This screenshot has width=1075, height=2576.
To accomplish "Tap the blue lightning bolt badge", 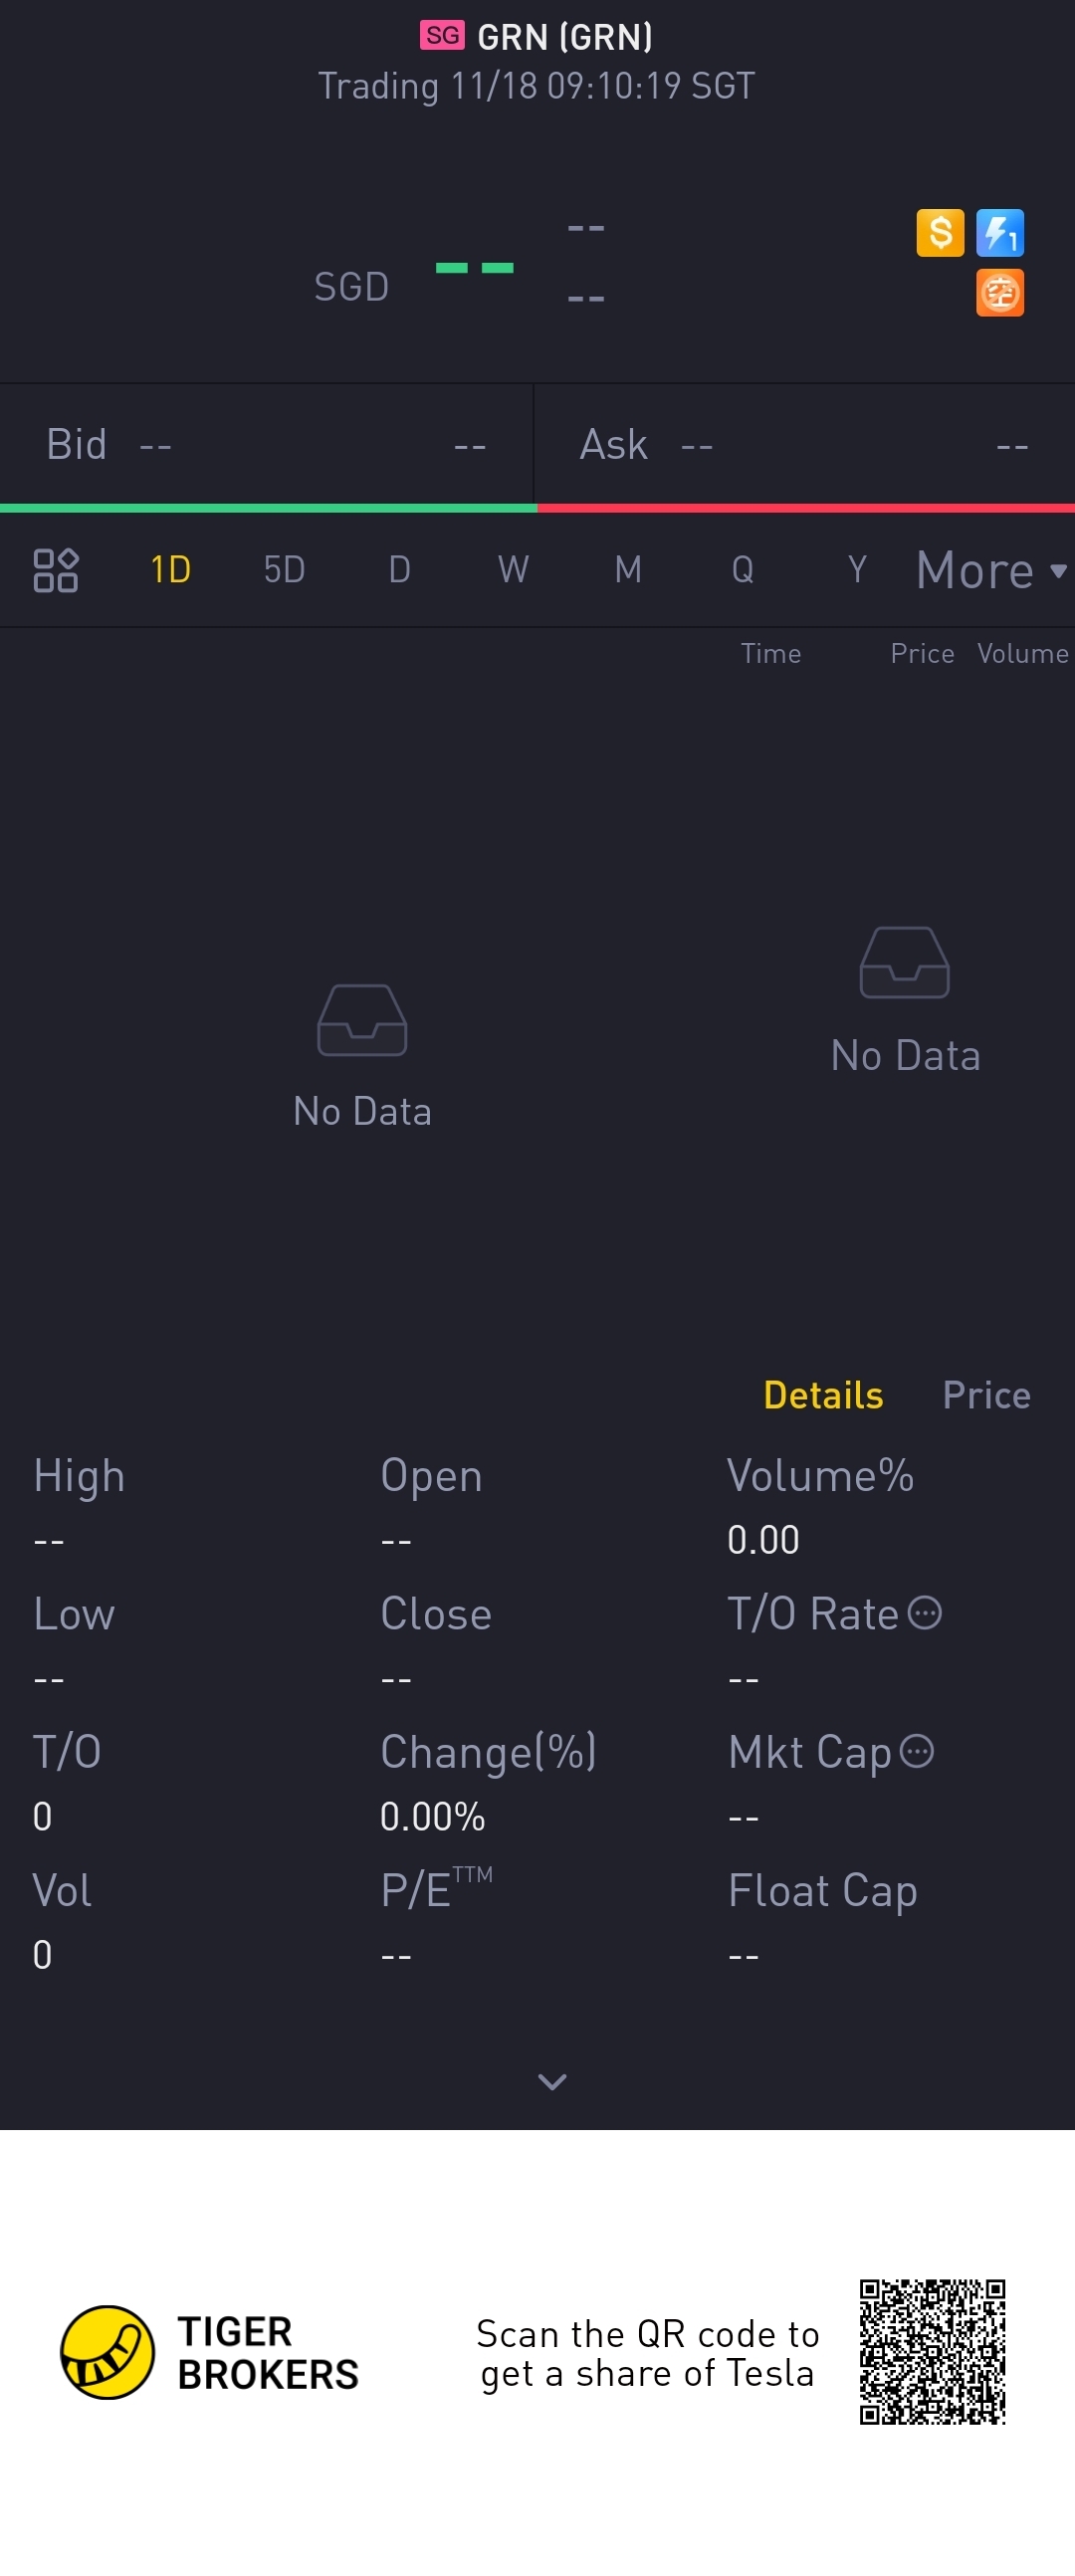I will click(1000, 233).
